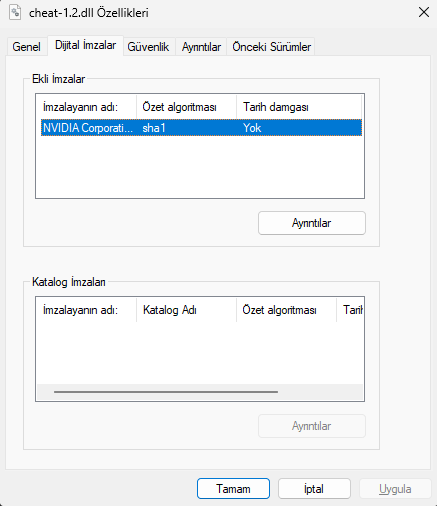Click the cheat-1.2.dll file icon in title bar
Screen dimensions: 437x506
point(15,13)
